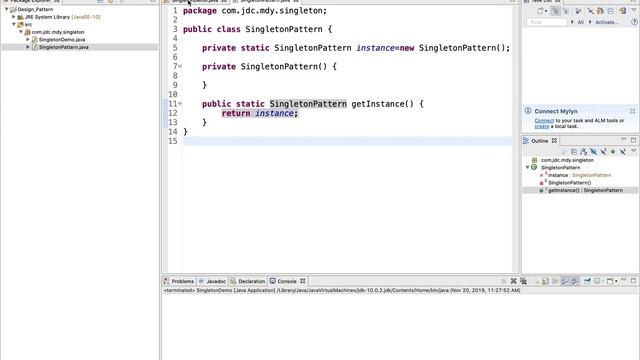
Task: Collapse SingletonPattern class in Outline
Action: [527, 167]
